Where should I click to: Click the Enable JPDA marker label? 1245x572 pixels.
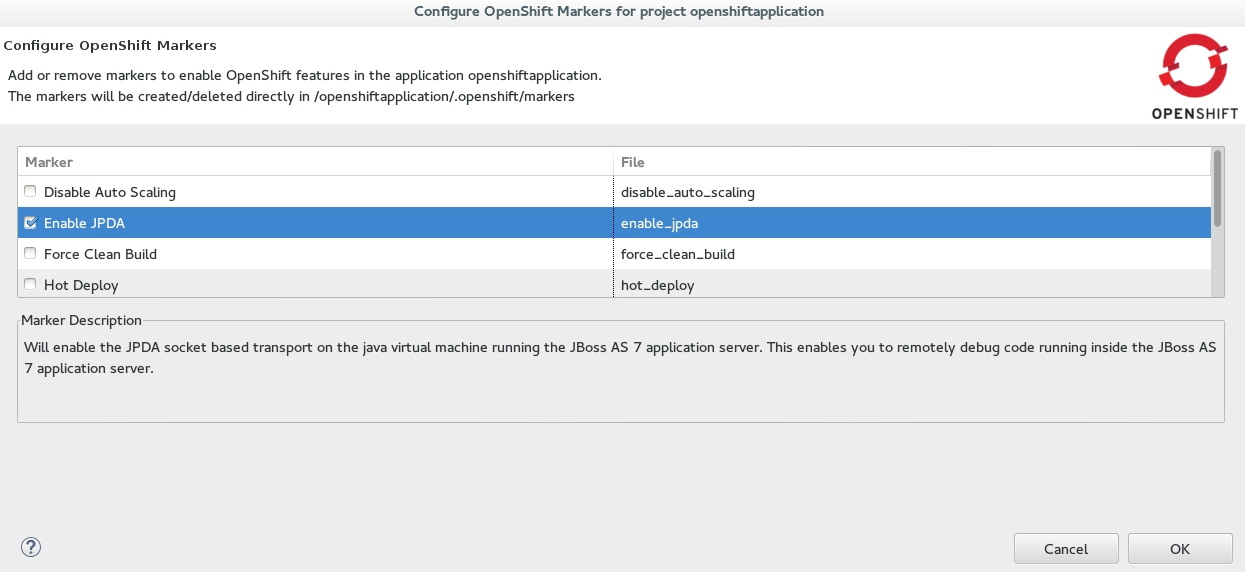point(84,223)
